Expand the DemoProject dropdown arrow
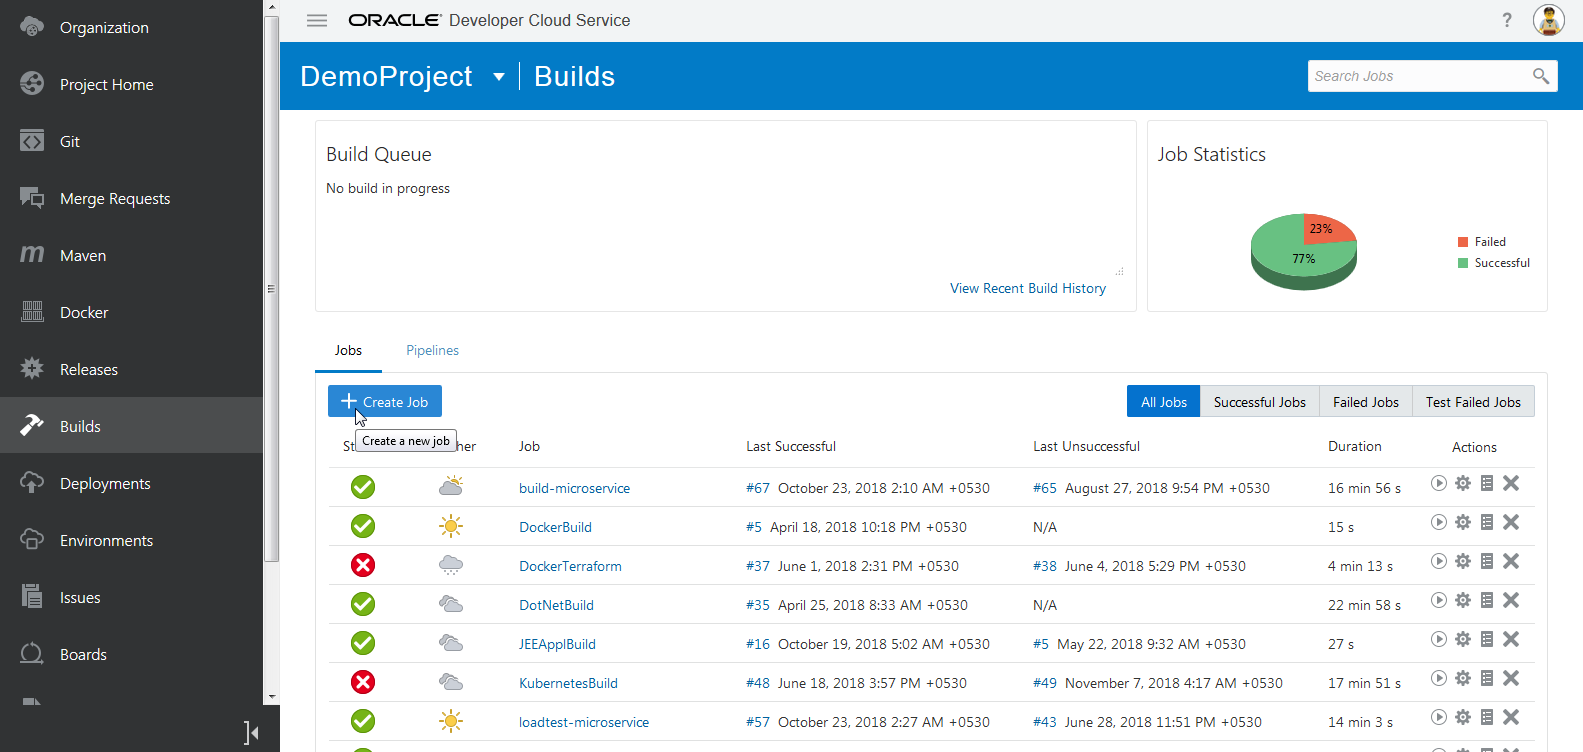The image size is (1583, 752). click(x=499, y=77)
